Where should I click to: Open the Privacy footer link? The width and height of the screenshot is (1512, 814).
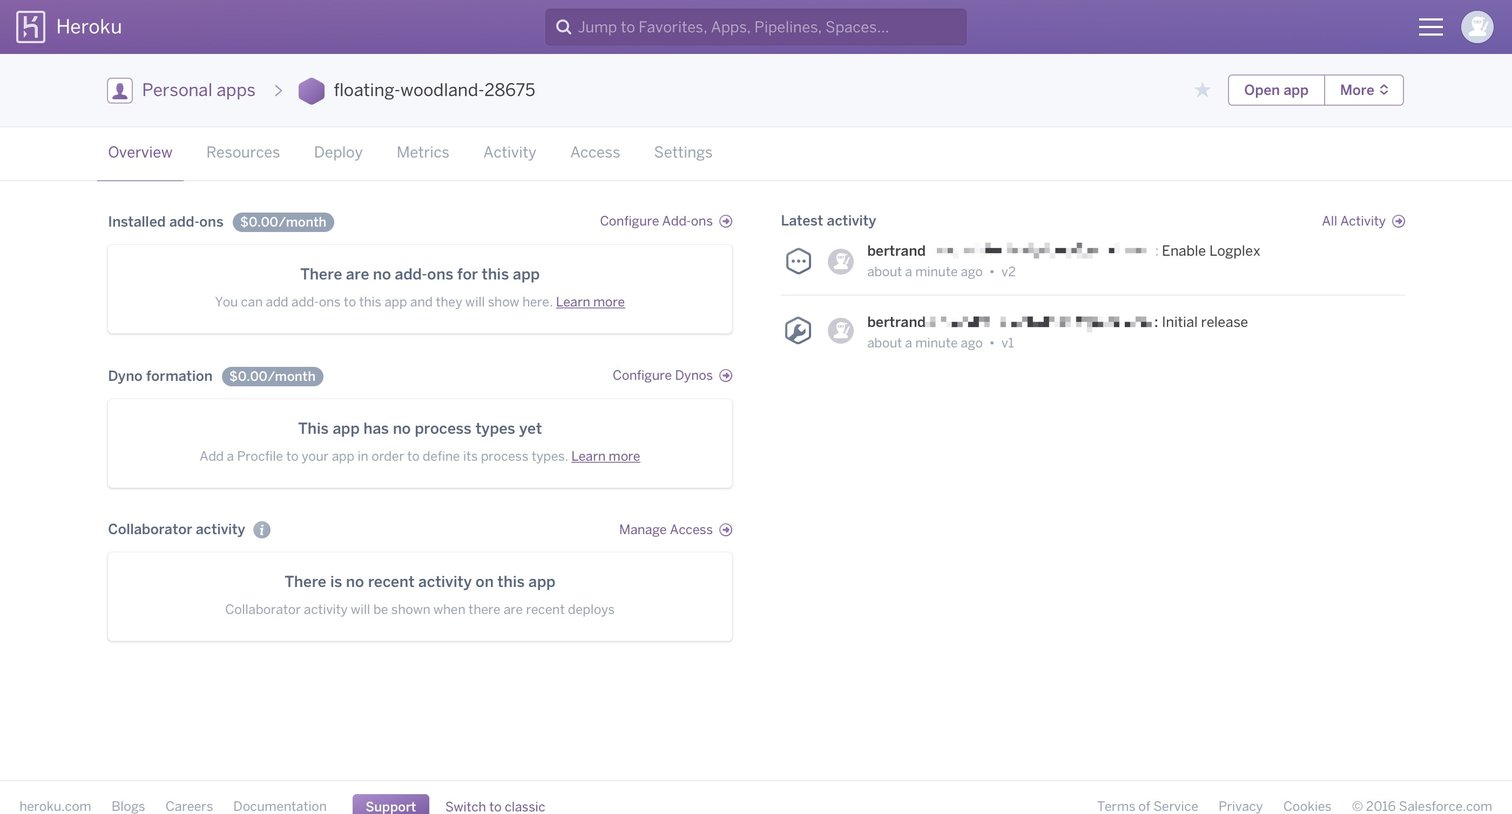coord(1240,806)
